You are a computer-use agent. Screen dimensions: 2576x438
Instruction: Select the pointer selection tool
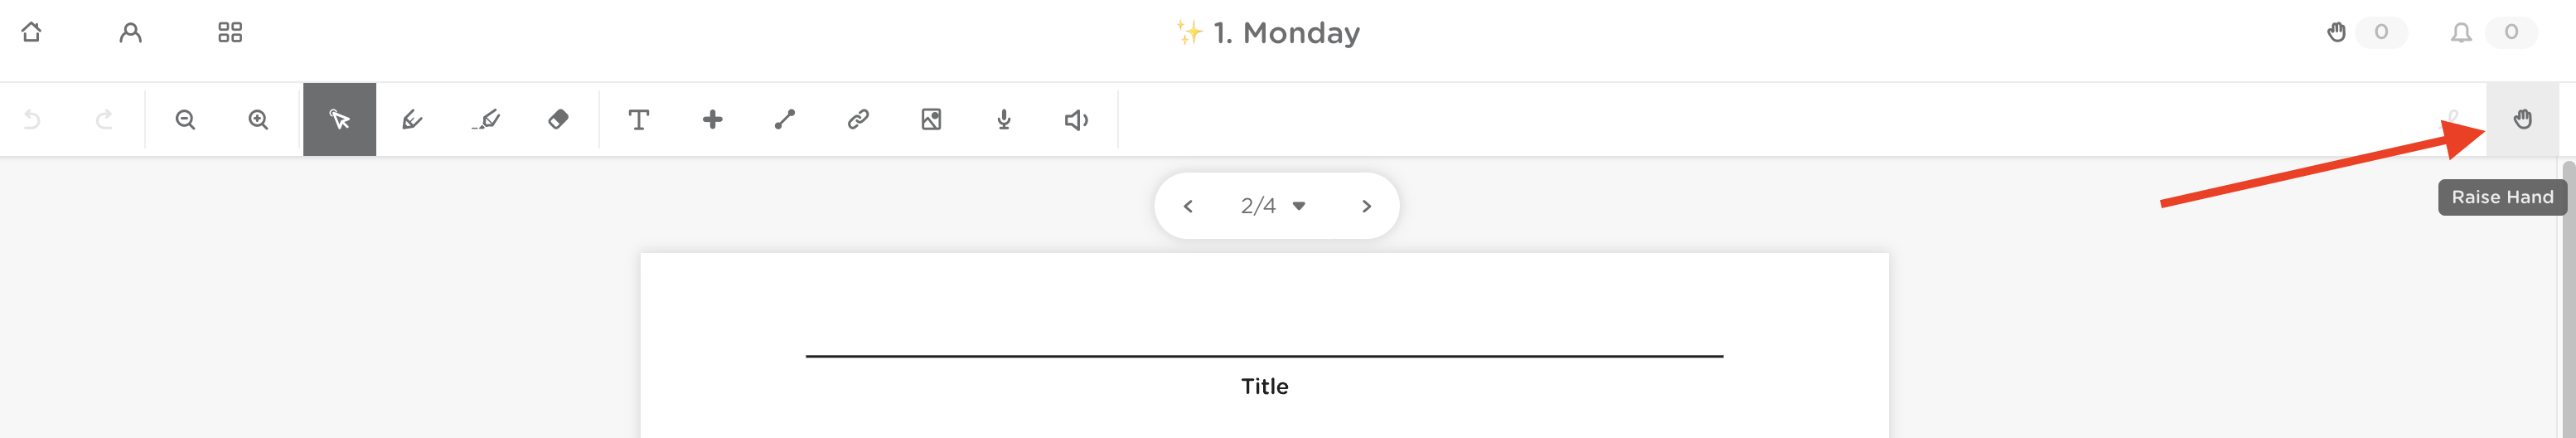tap(340, 120)
